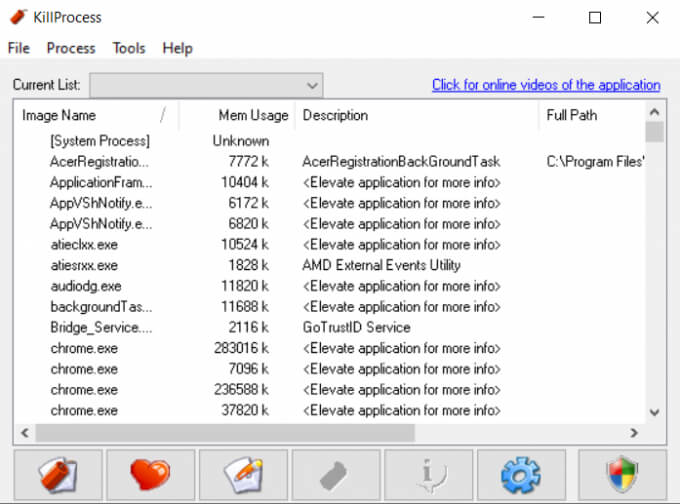Screen dimensions: 680x504
Task: Select AppVShNotify row with 6172 k
Action: coord(330,203)
